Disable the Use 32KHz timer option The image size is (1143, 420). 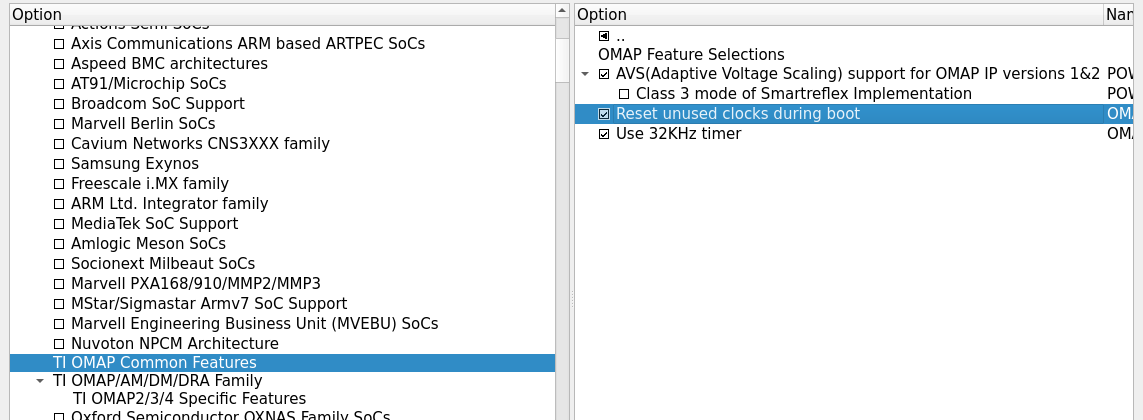pos(604,134)
